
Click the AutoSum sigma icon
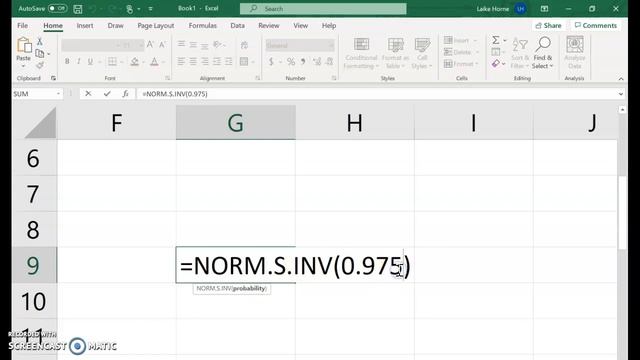coord(496,40)
